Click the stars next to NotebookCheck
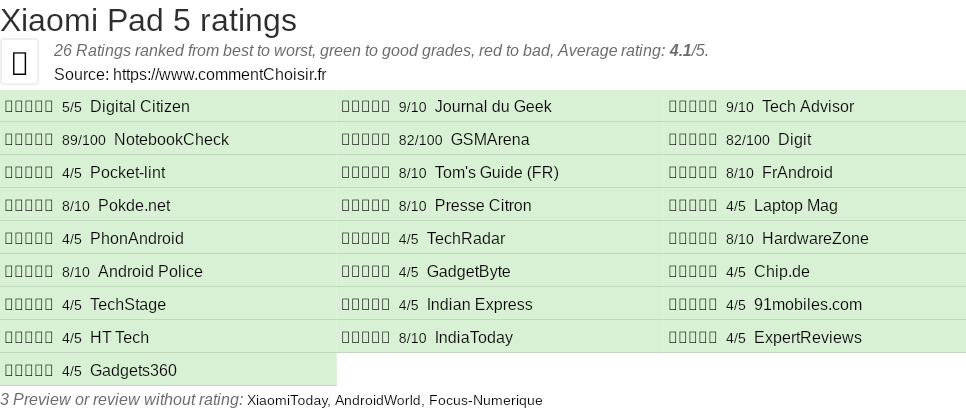 pos(29,140)
